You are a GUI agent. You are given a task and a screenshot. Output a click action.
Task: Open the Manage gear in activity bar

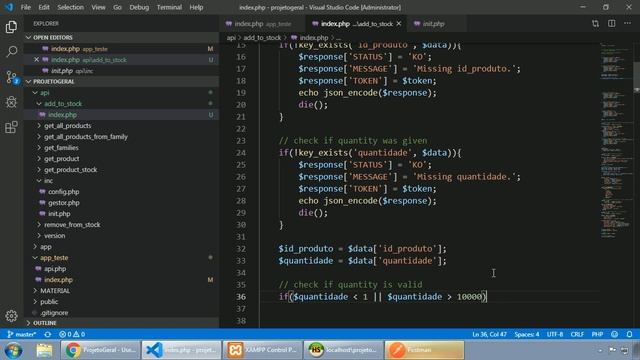(11, 316)
